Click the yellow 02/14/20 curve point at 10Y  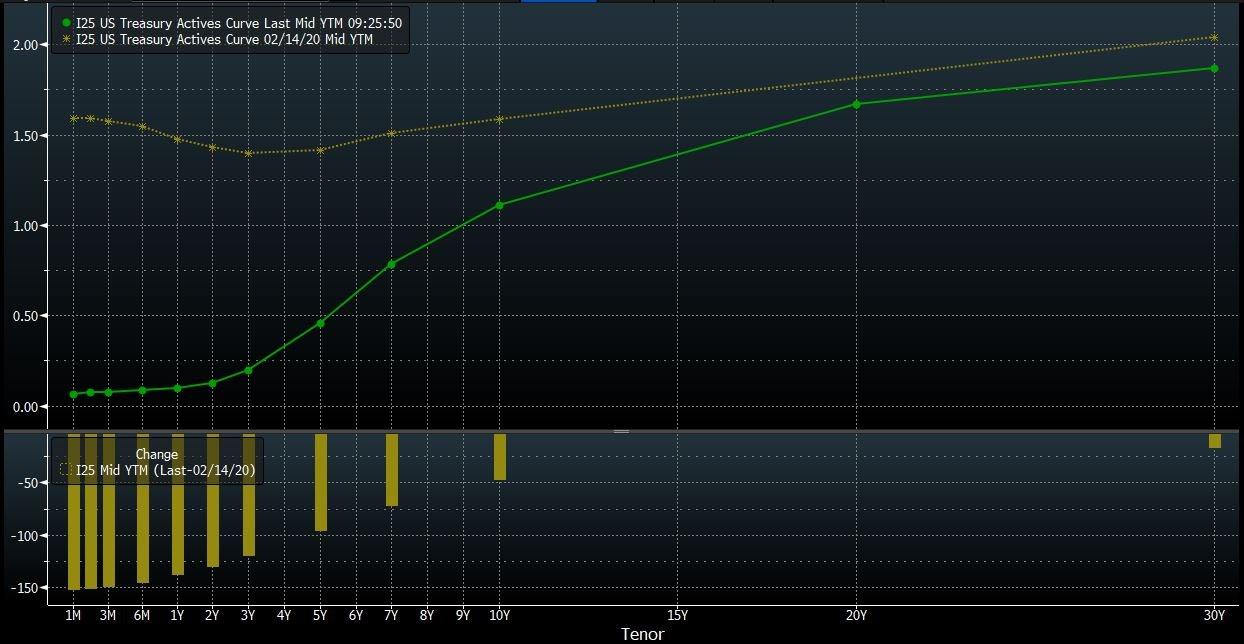500,119
